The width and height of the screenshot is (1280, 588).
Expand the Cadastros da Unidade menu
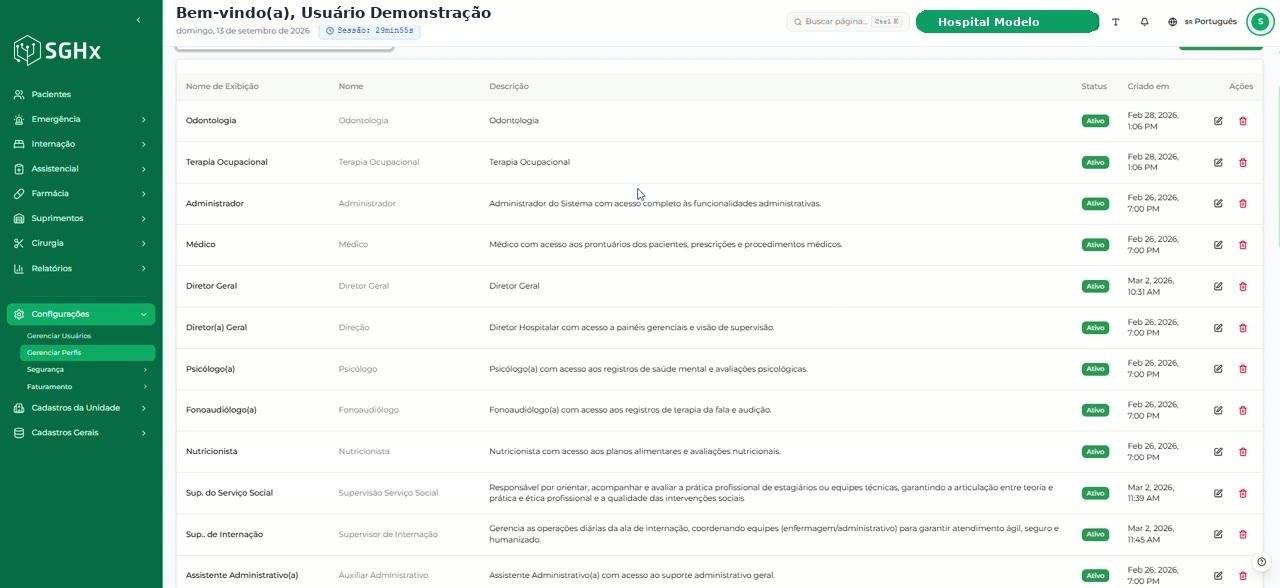[x=81, y=408]
